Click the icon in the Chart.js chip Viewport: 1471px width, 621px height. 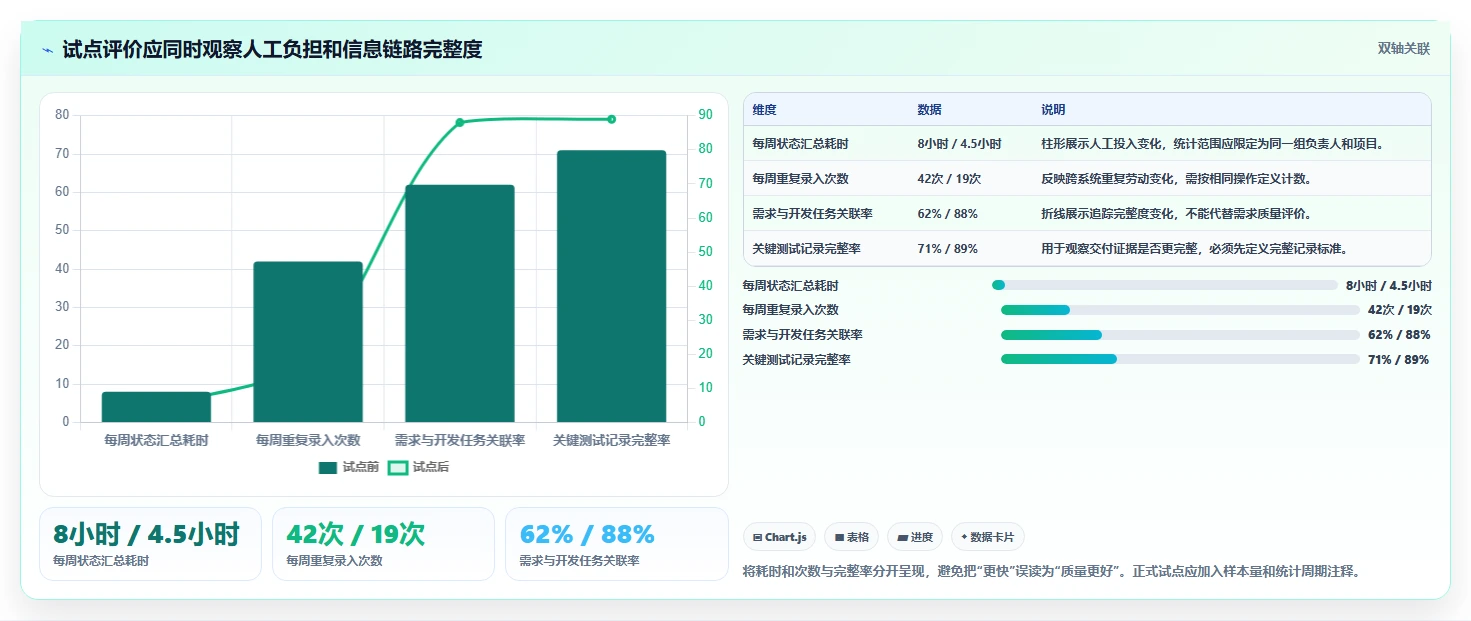758,538
